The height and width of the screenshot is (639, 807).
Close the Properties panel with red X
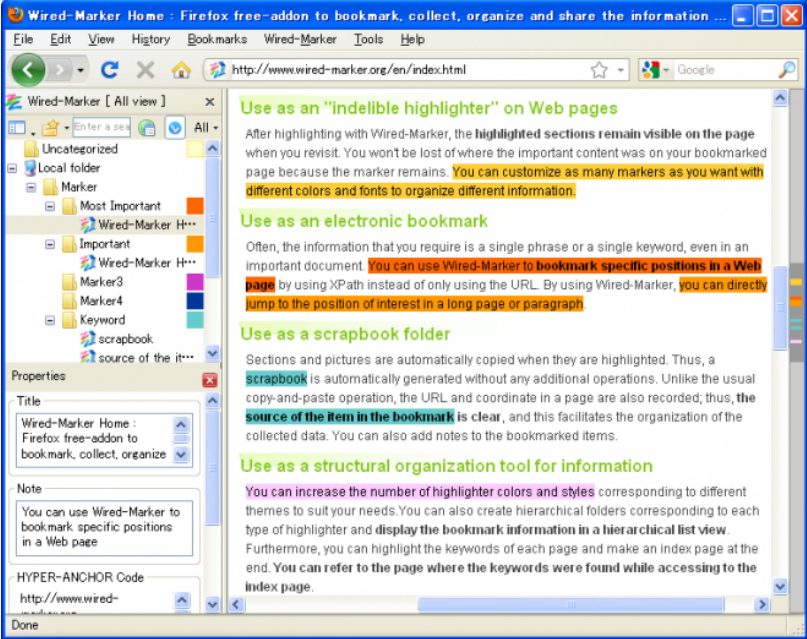(x=209, y=380)
